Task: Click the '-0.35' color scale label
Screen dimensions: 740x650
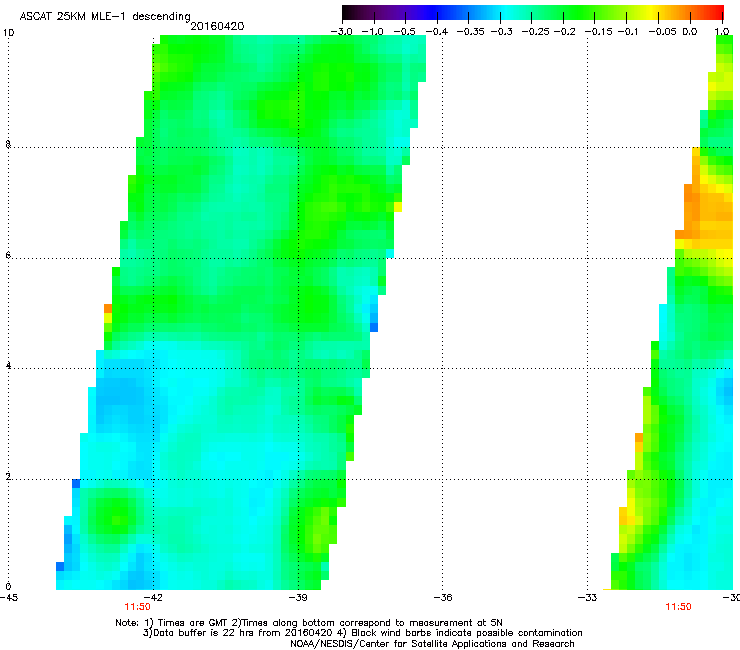Action: [x=471, y=32]
